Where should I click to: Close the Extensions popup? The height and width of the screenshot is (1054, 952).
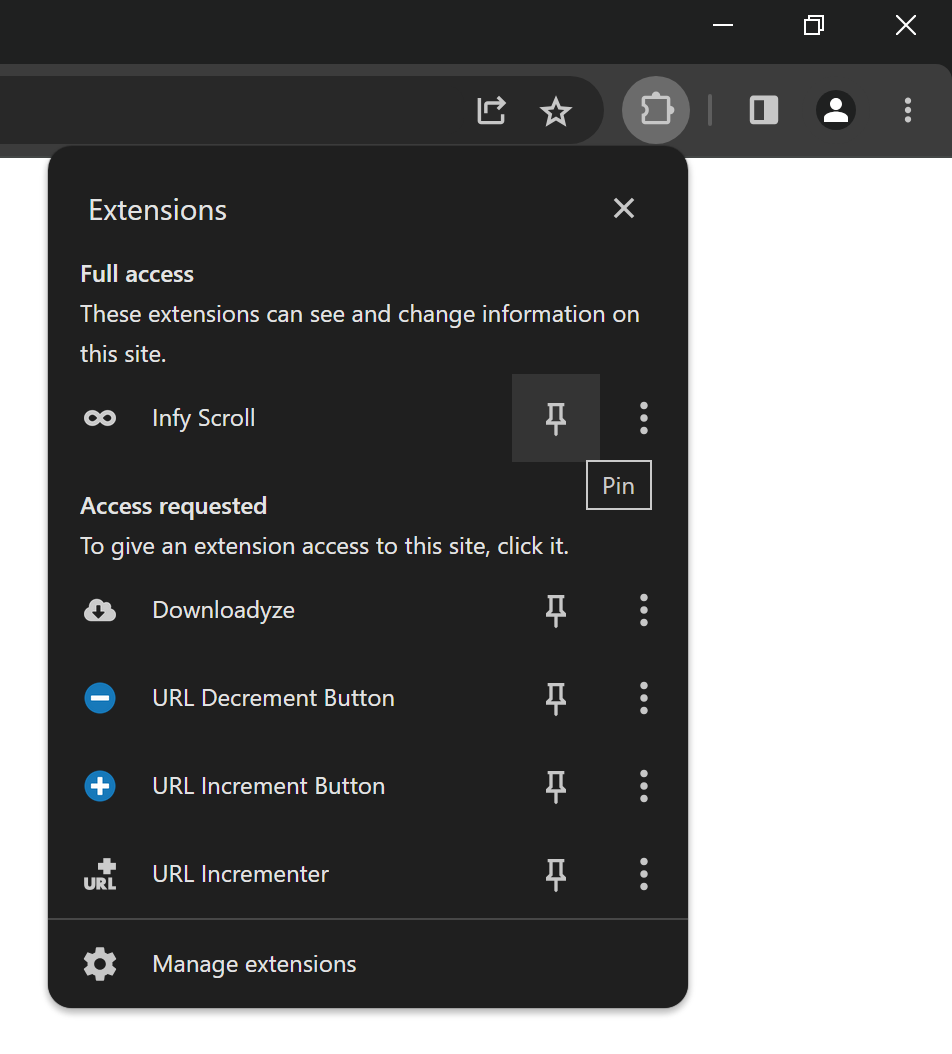click(x=624, y=208)
